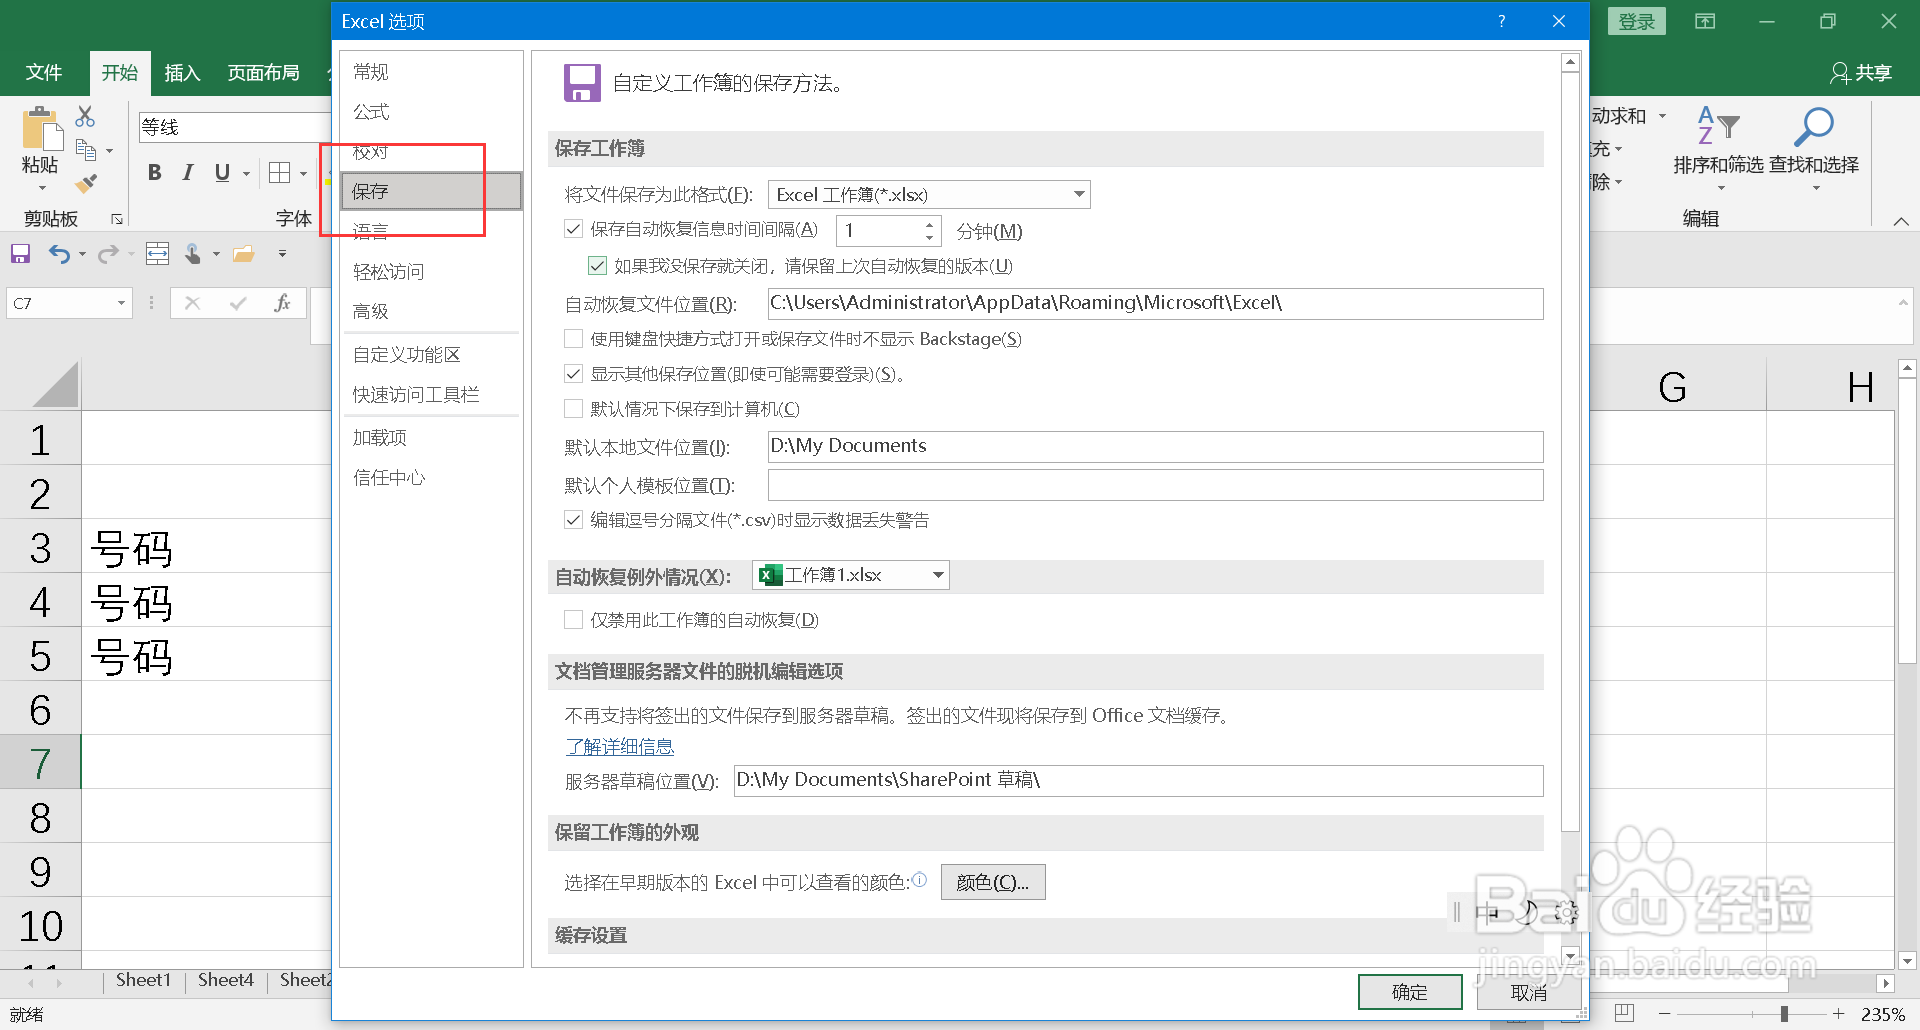Screen dimensions: 1920x1030
Task: Click the IME settings gear icon
Action: 1566,912
